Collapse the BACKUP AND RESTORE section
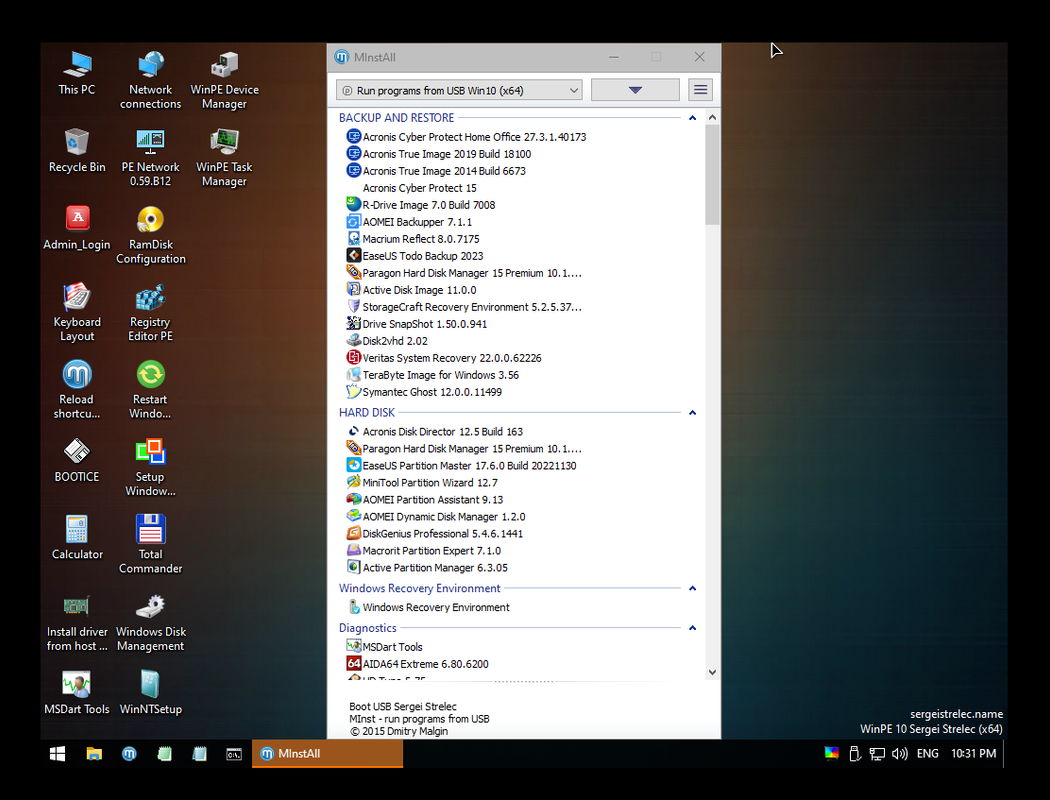 [692, 118]
